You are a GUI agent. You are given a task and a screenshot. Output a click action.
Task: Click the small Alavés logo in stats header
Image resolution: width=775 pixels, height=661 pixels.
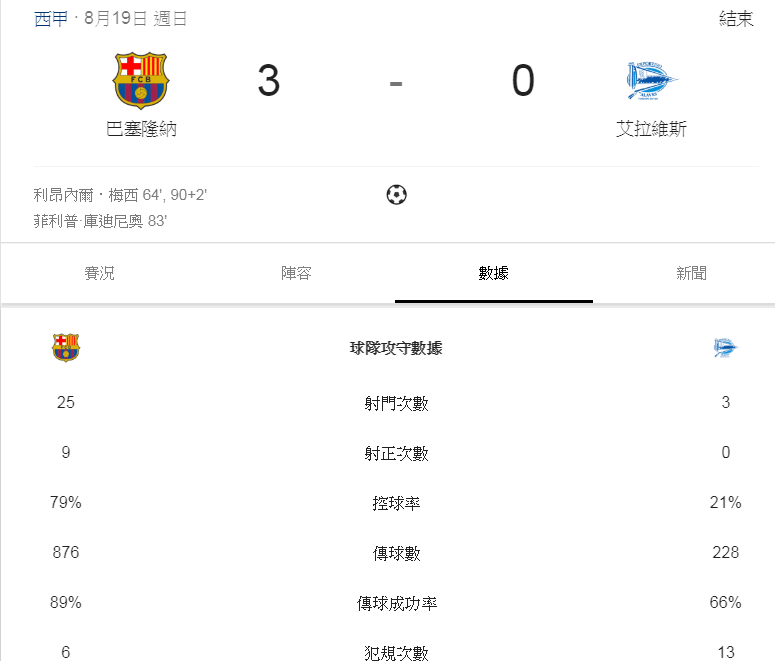point(726,348)
